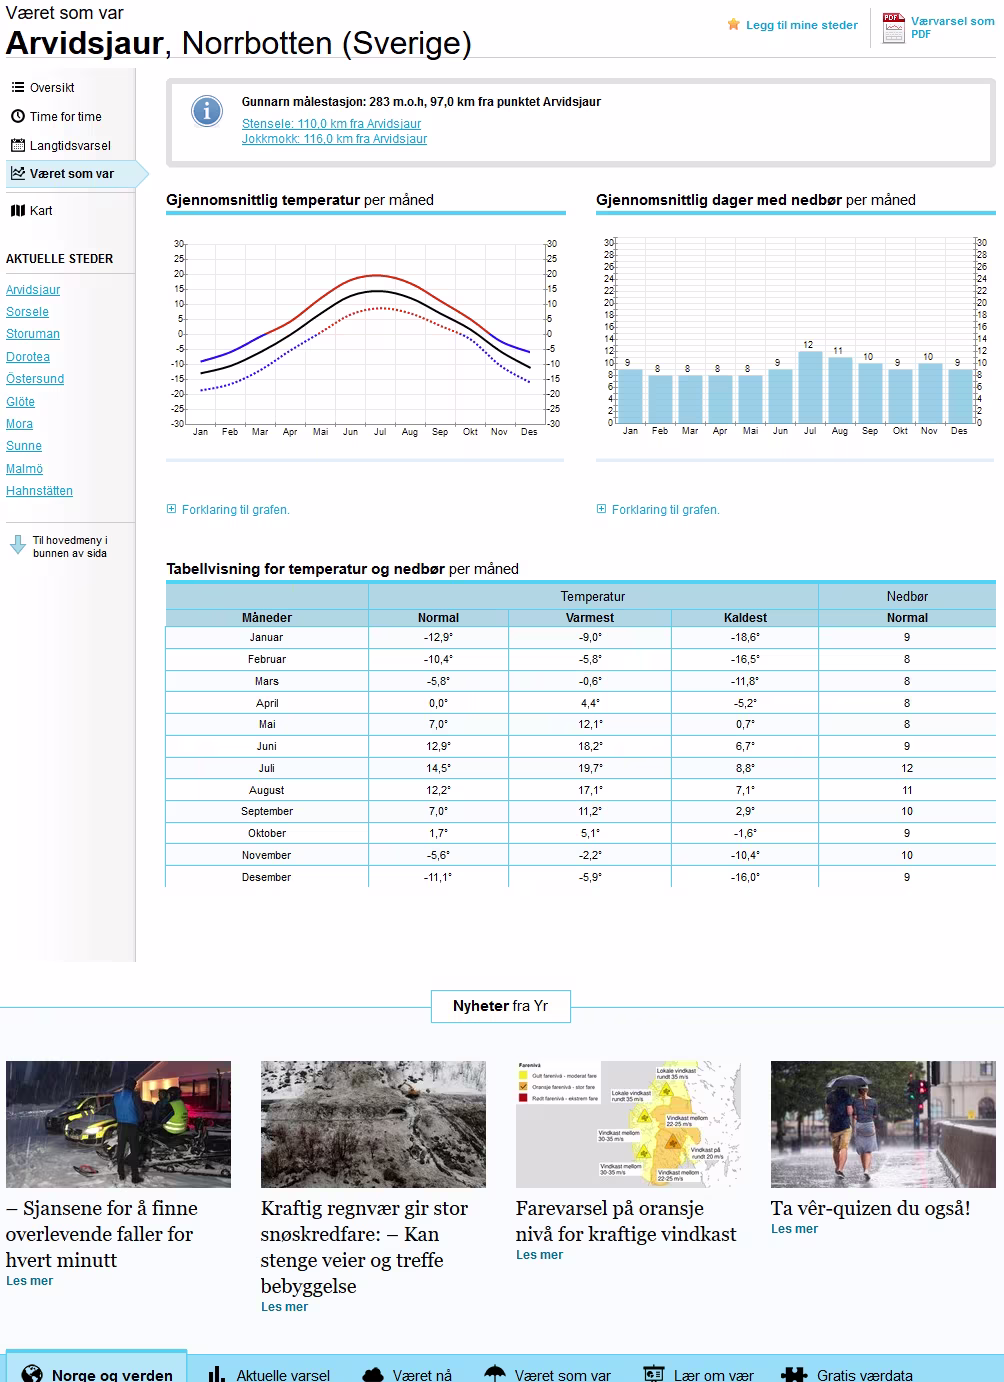Click the calendar icon for Langtidsvarsel
This screenshot has height=1382, width=1004.
[17, 146]
